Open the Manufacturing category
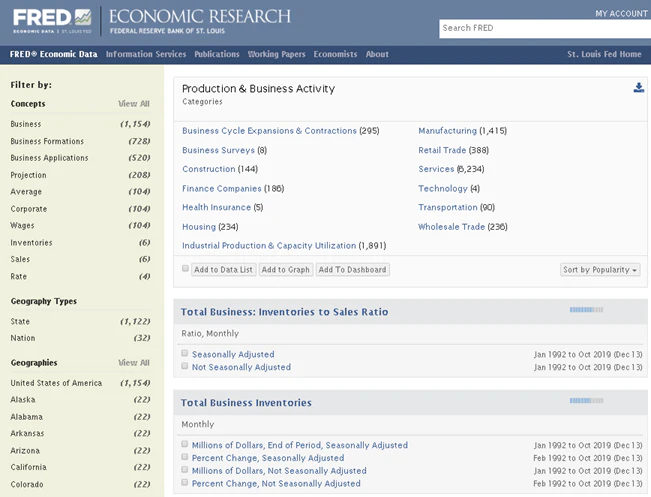This screenshot has width=651, height=497. 448,131
